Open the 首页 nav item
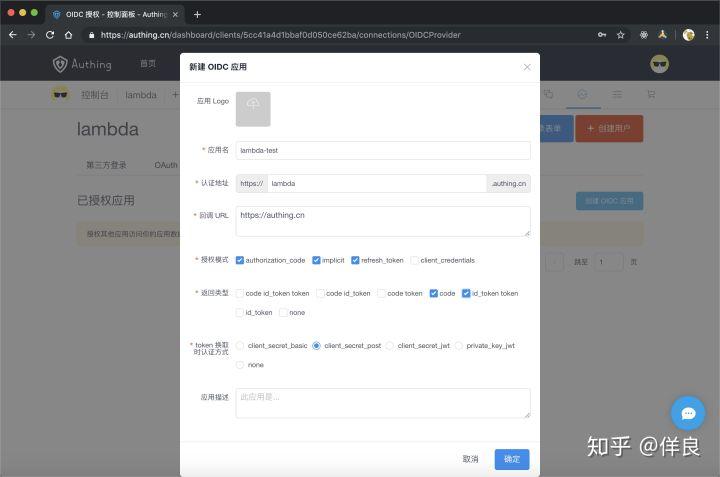The image size is (720, 477). click(x=148, y=64)
